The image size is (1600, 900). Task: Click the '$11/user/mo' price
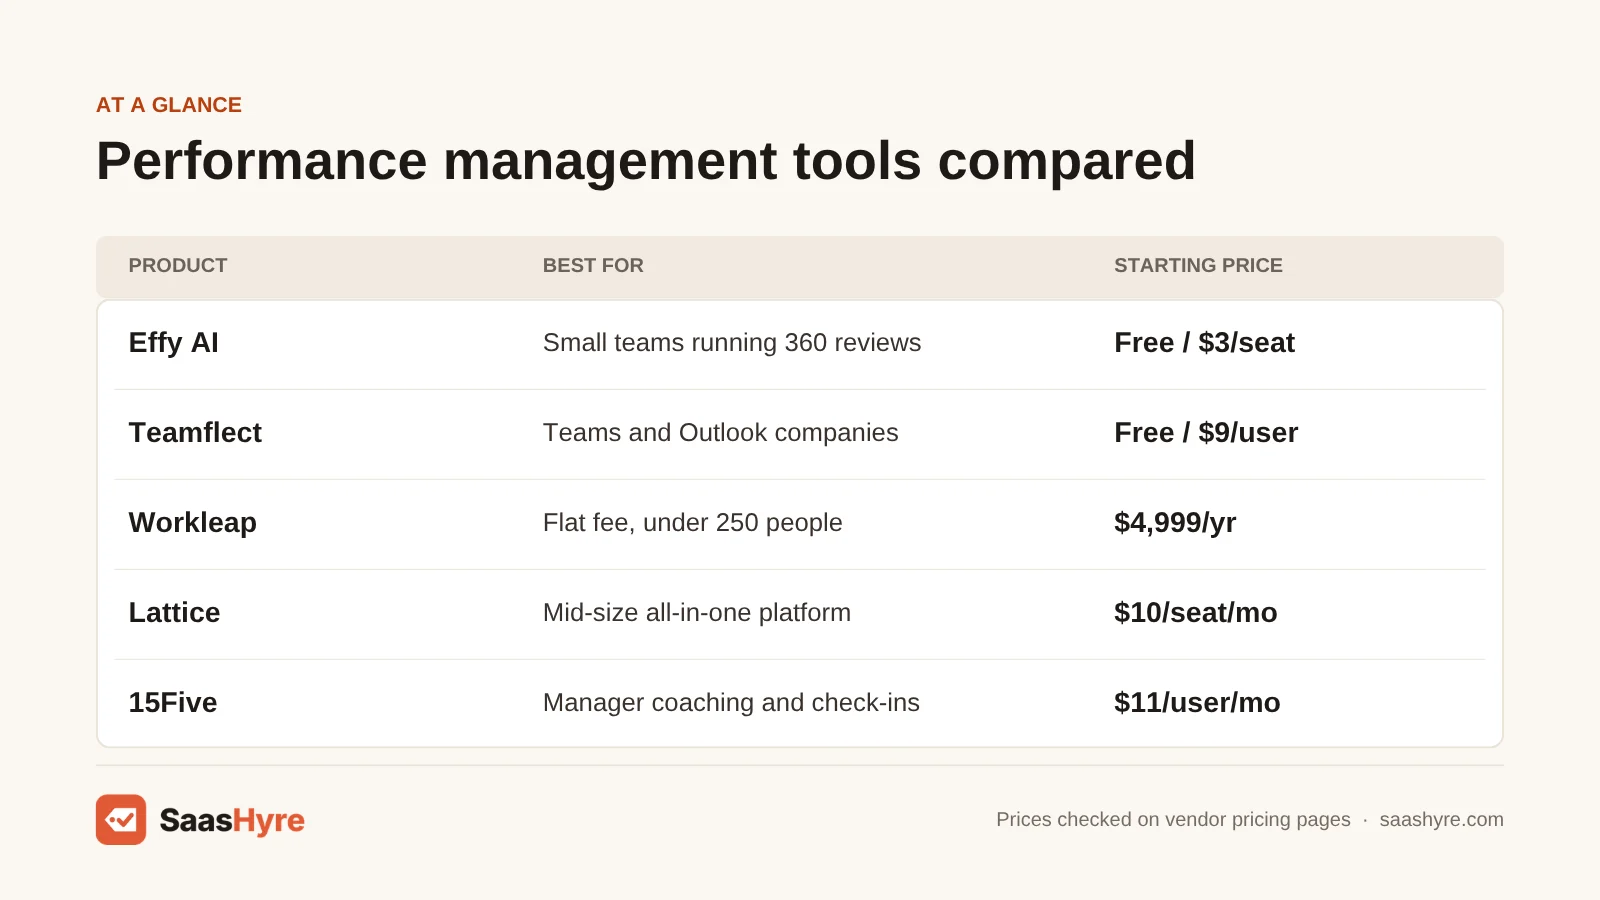(1197, 703)
